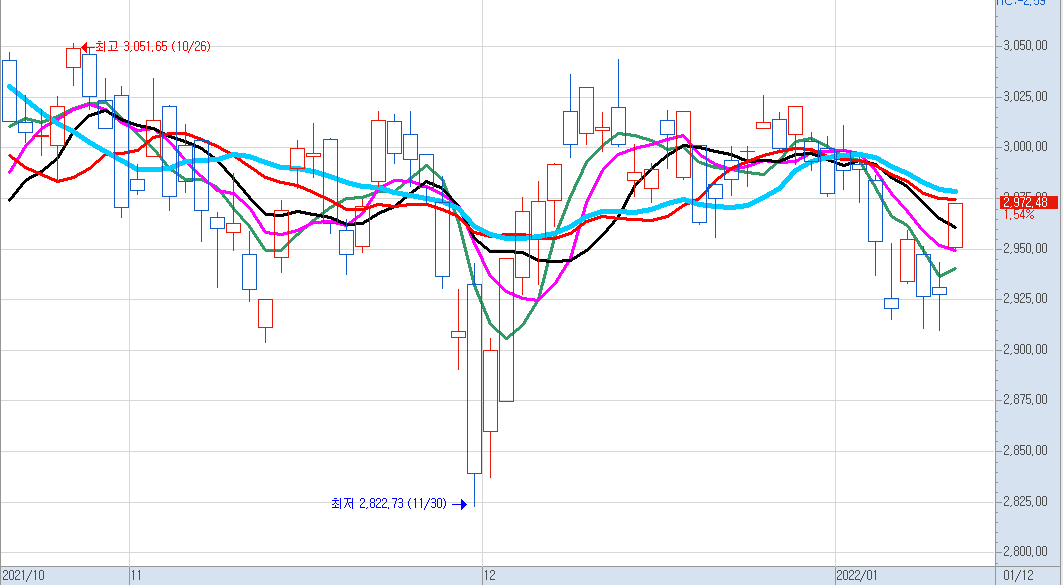Click the 1.54% change value
Viewport: 1063px width, 585px height.
(1019, 214)
